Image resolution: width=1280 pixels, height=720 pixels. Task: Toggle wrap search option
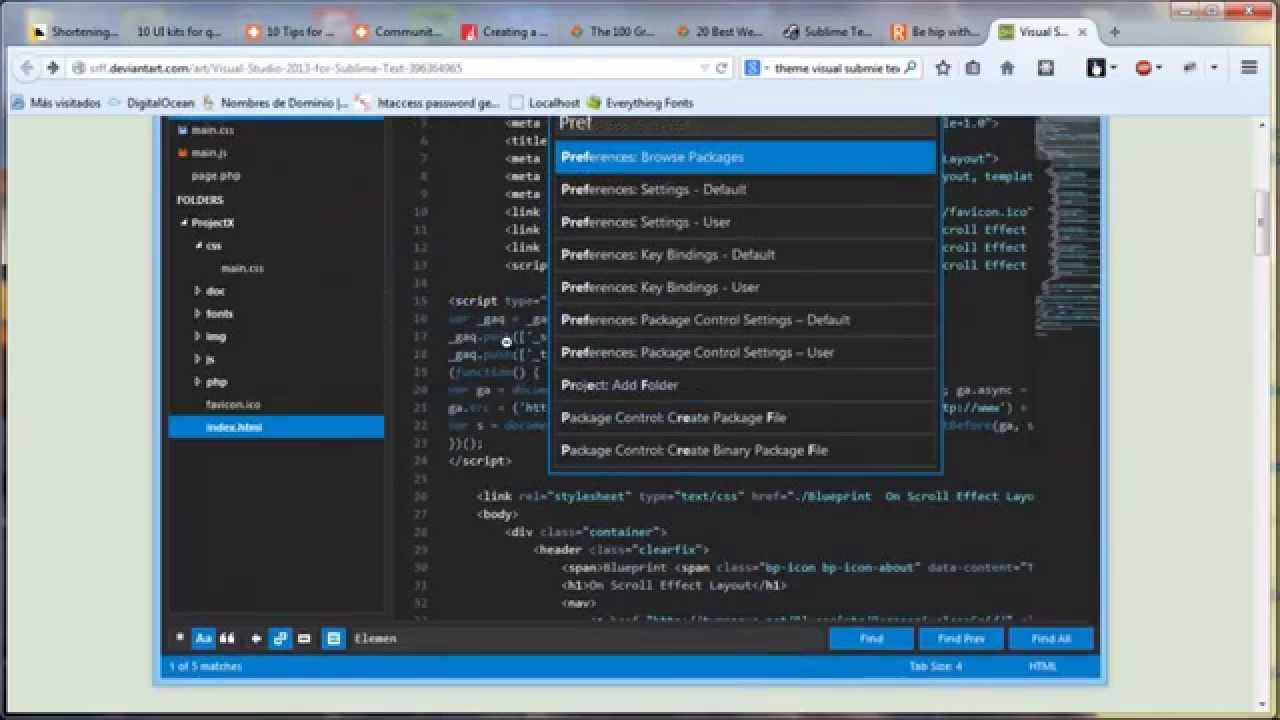click(x=280, y=638)
